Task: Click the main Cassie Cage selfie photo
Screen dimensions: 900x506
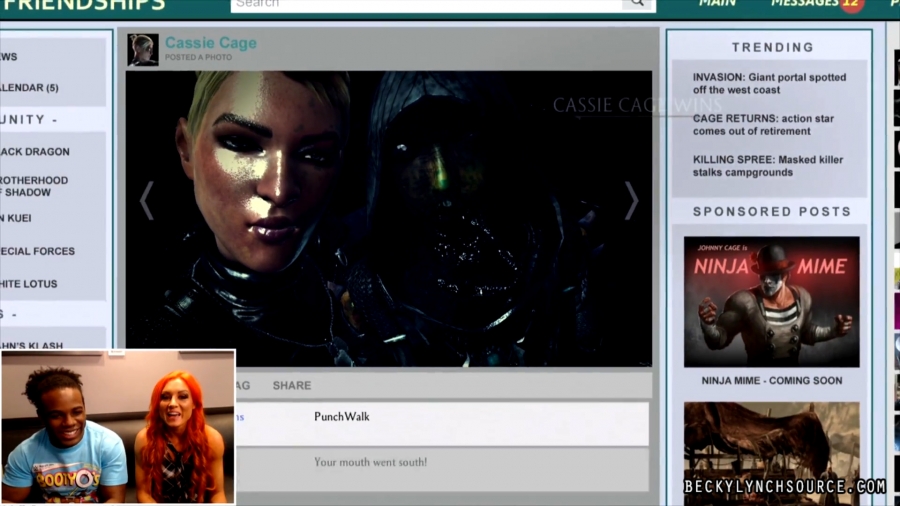Action: coord(388,218)
